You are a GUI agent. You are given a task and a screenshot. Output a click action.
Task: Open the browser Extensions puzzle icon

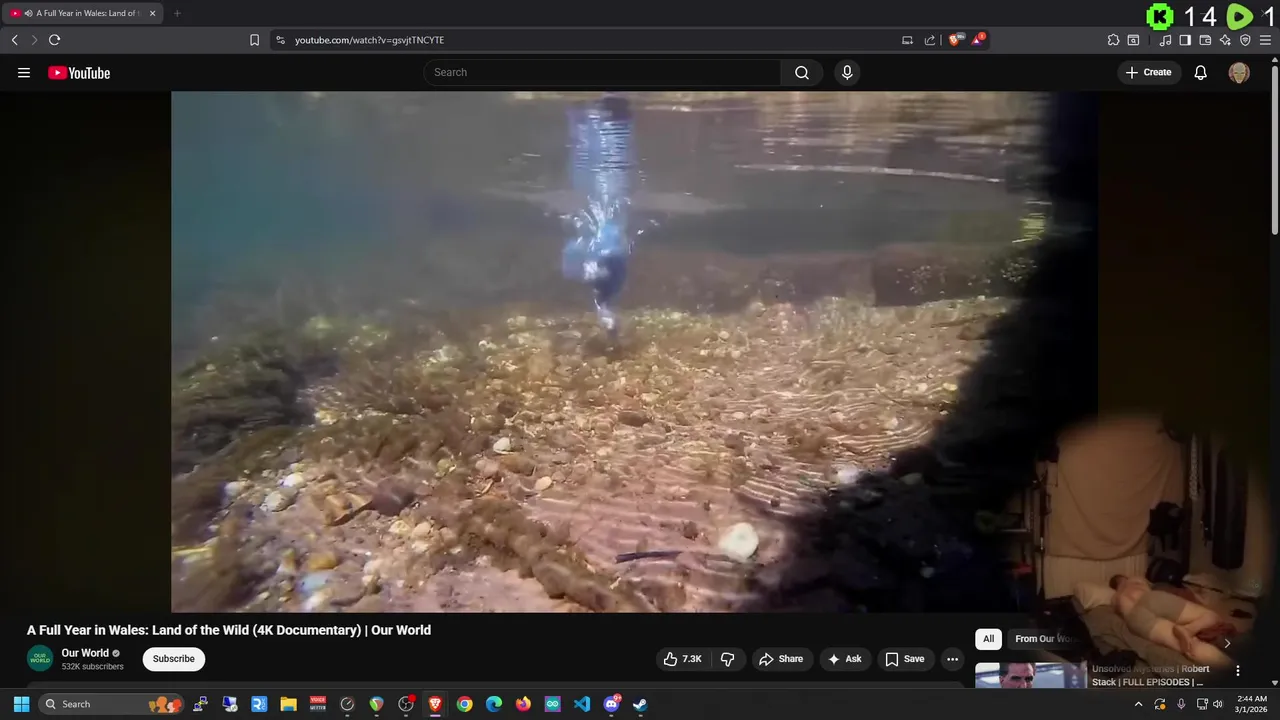(x=1113, y=40)
